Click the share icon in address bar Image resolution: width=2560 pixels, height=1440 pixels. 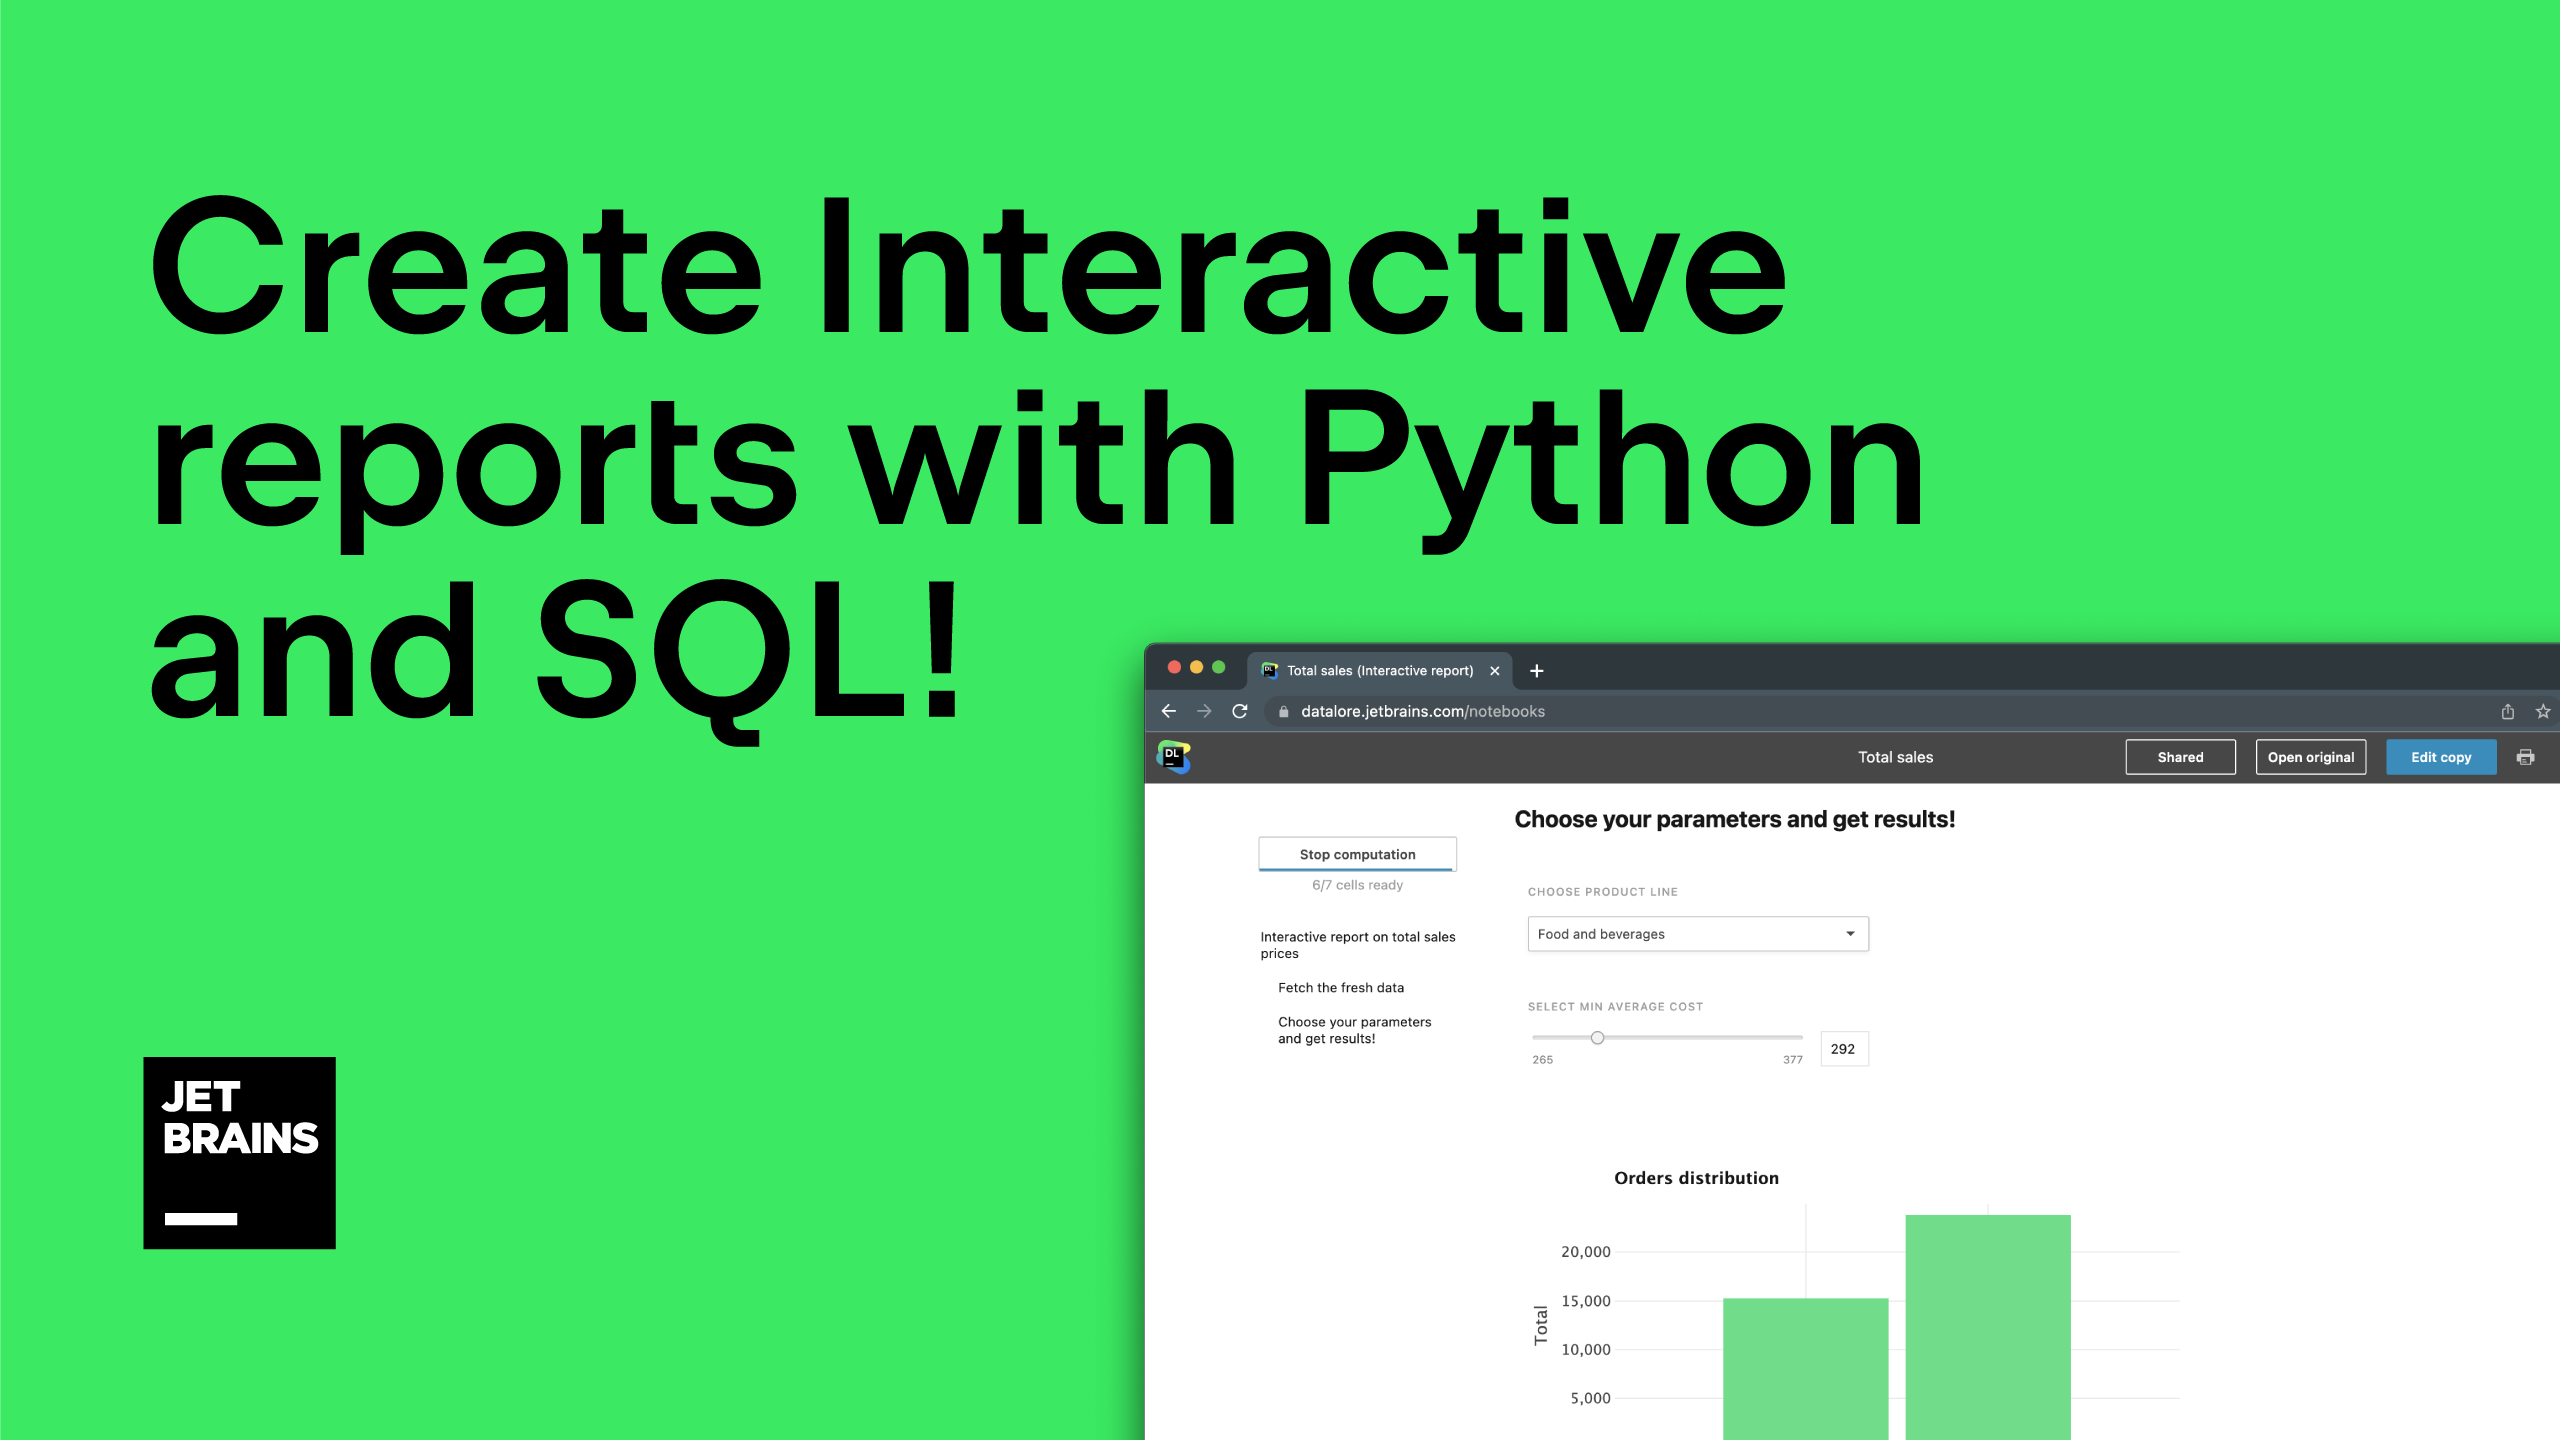click(2508, 711)
